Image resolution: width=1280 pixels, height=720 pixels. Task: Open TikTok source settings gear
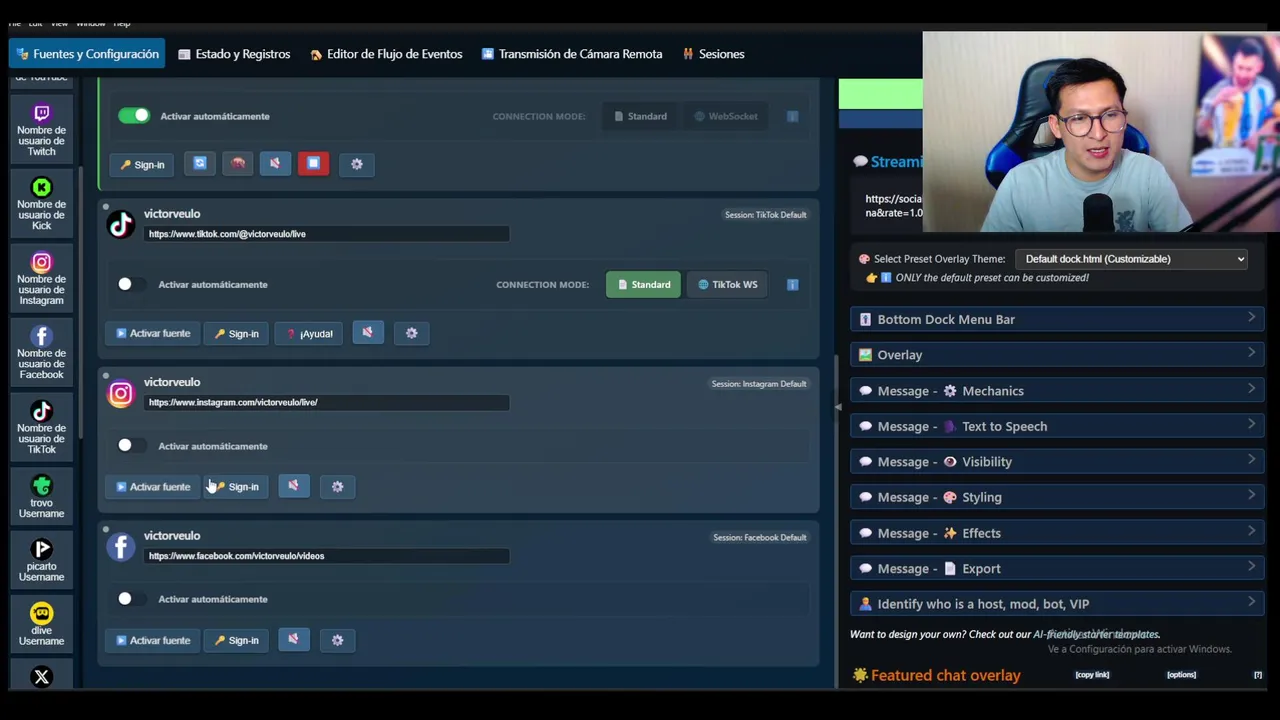pos(411,333)
